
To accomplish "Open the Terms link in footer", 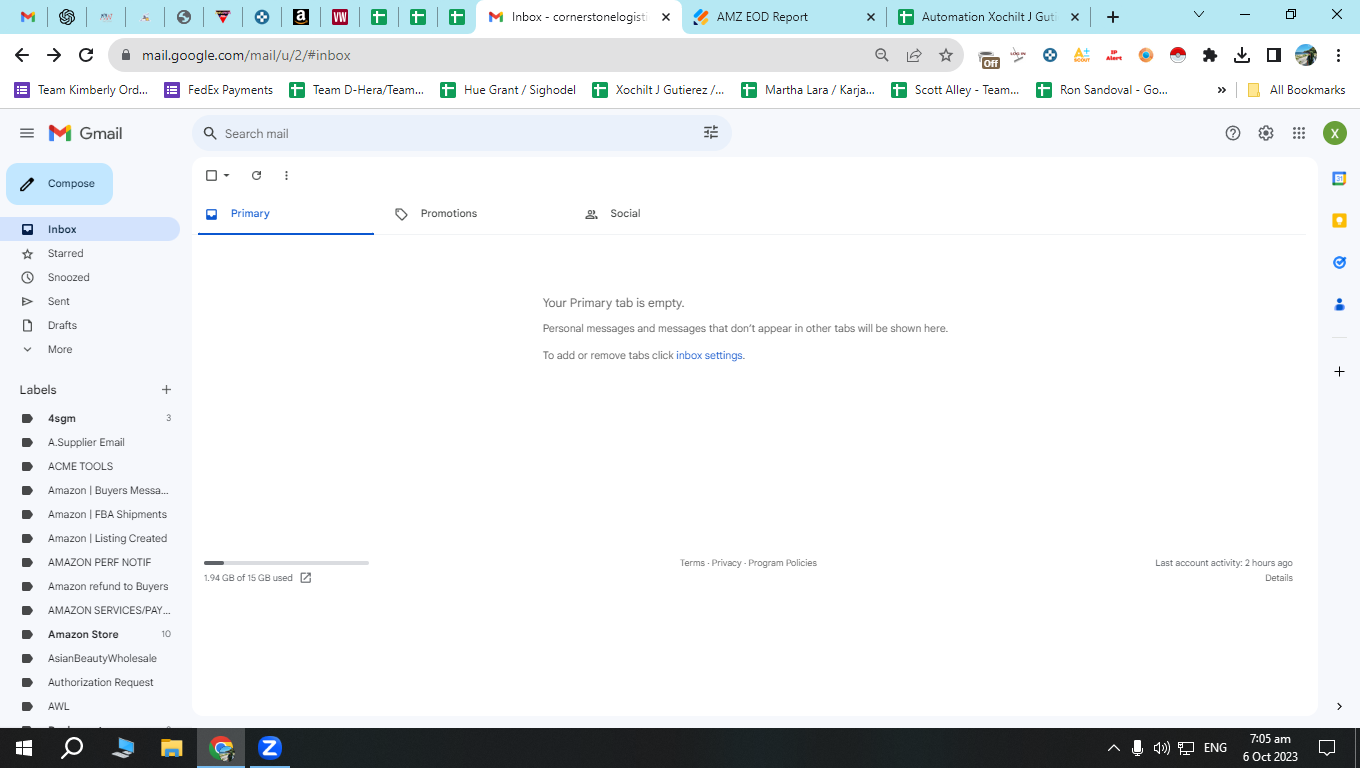I will [x=692, y=563].
